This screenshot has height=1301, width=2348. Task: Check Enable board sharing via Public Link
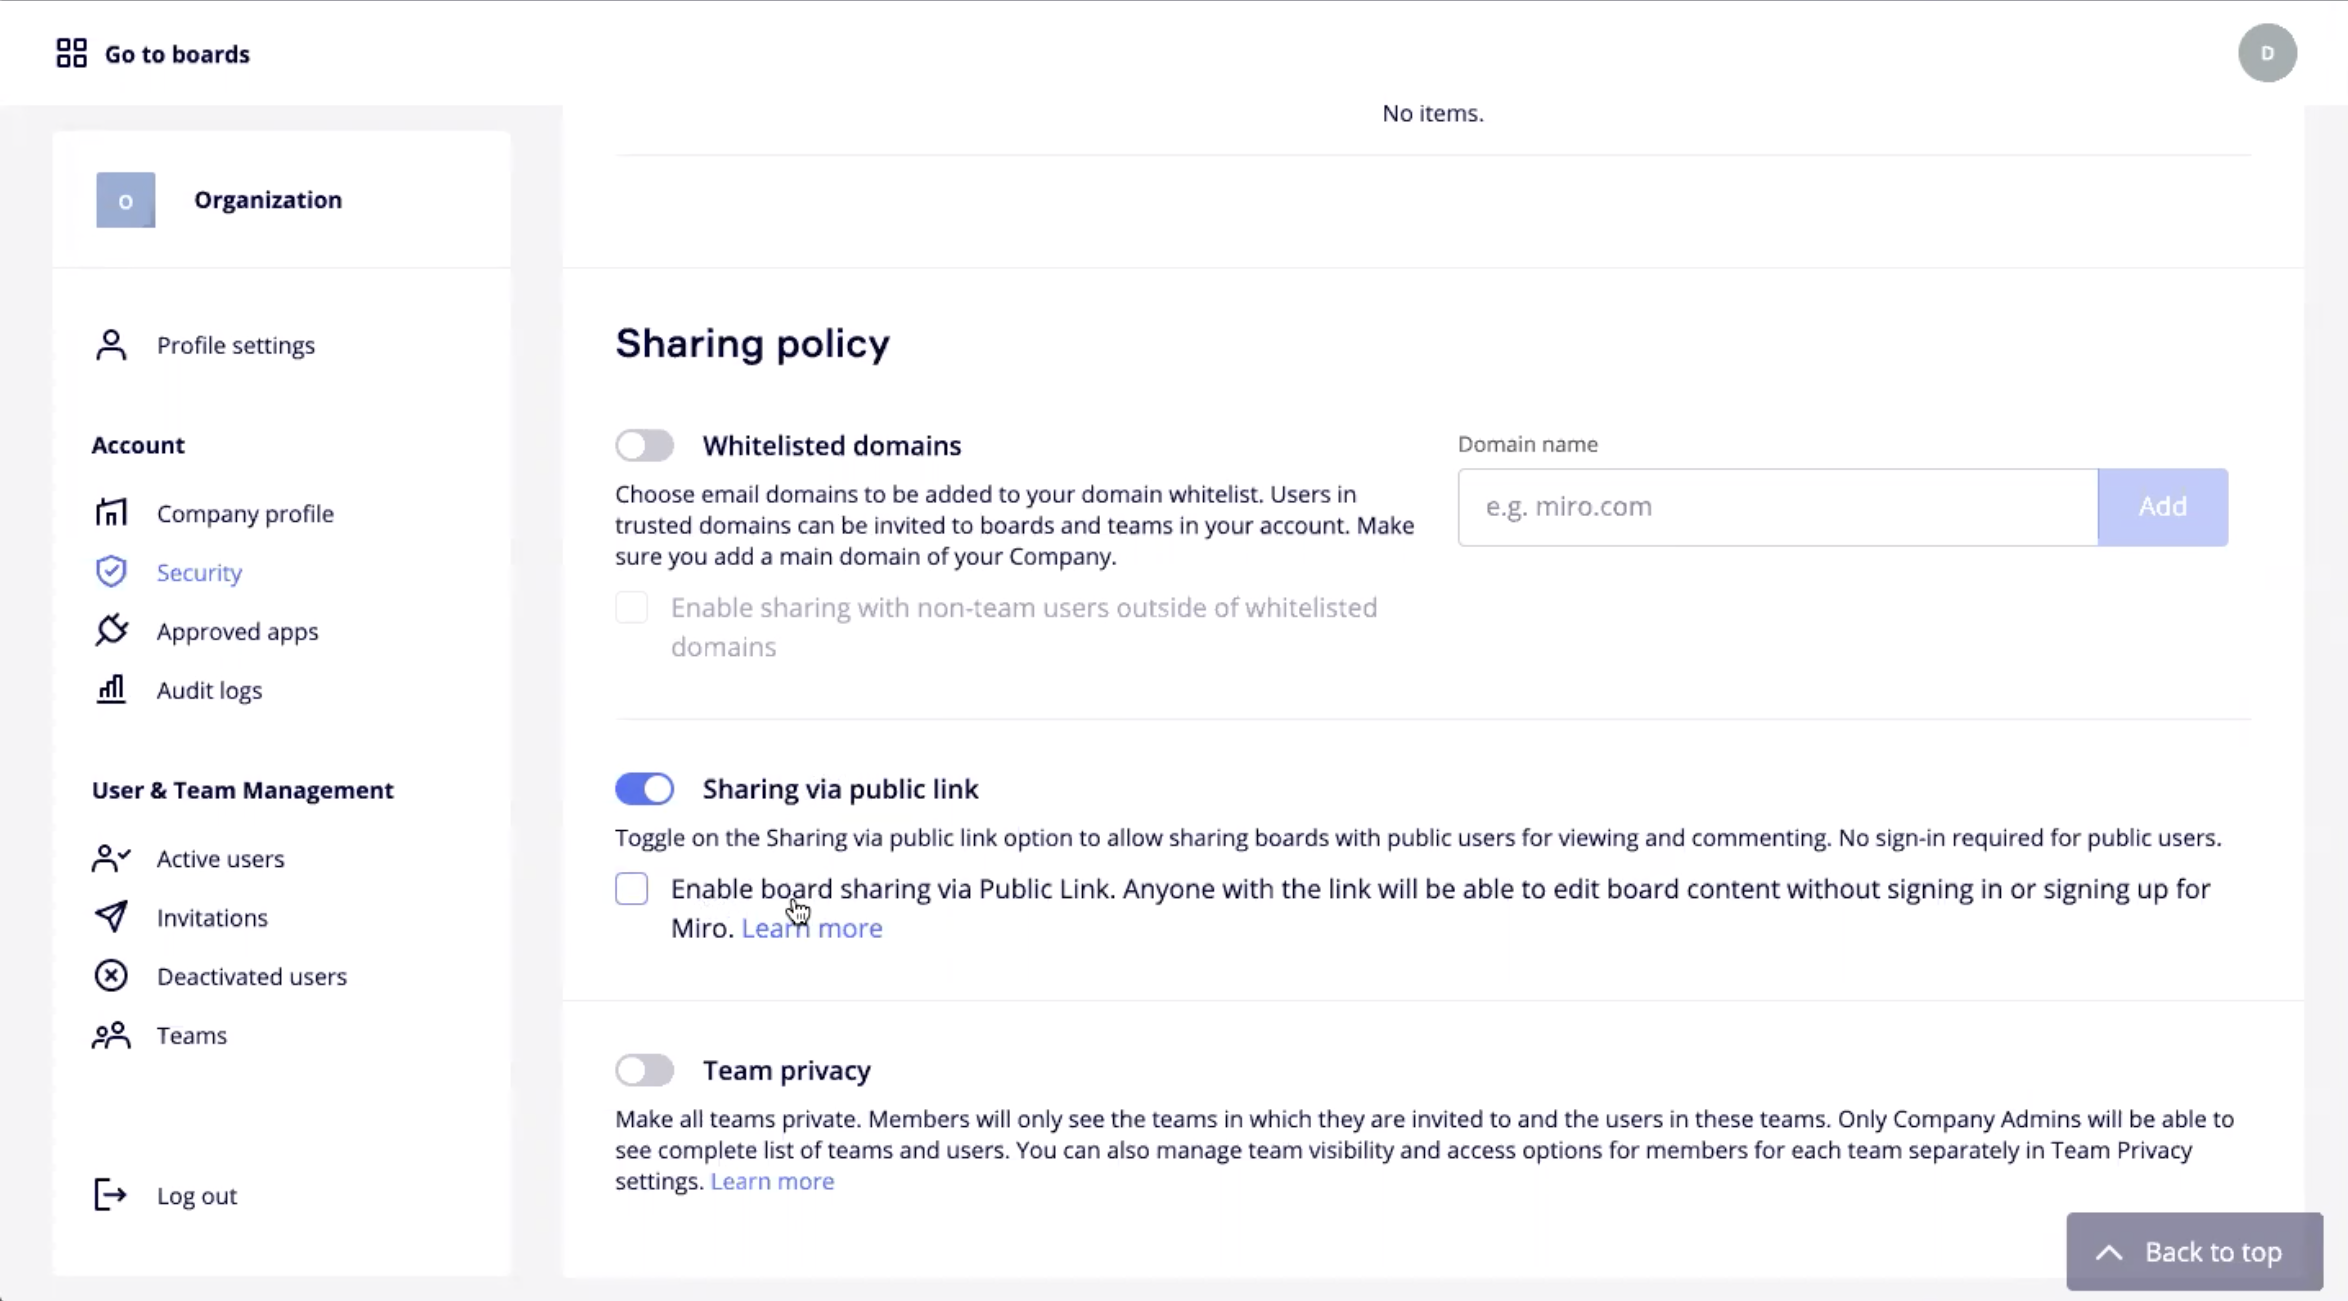click(x=631, y=889)
